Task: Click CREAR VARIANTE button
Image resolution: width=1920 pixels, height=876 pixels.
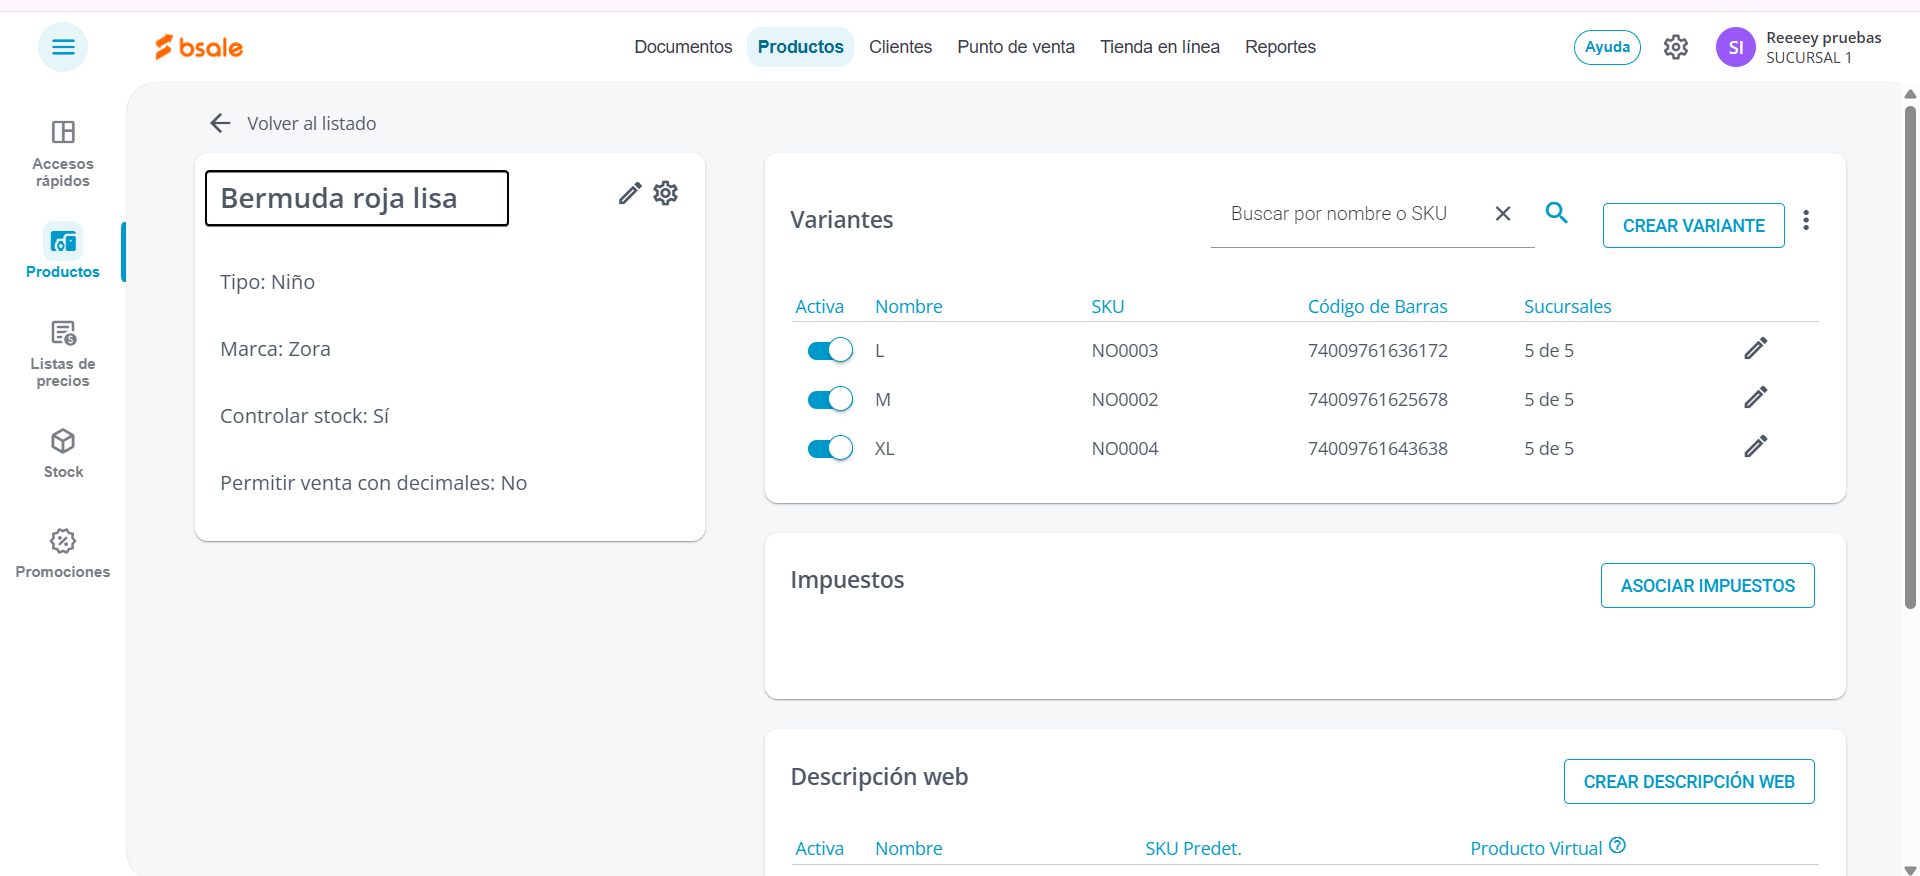Action: click(x=1693, y=226)
